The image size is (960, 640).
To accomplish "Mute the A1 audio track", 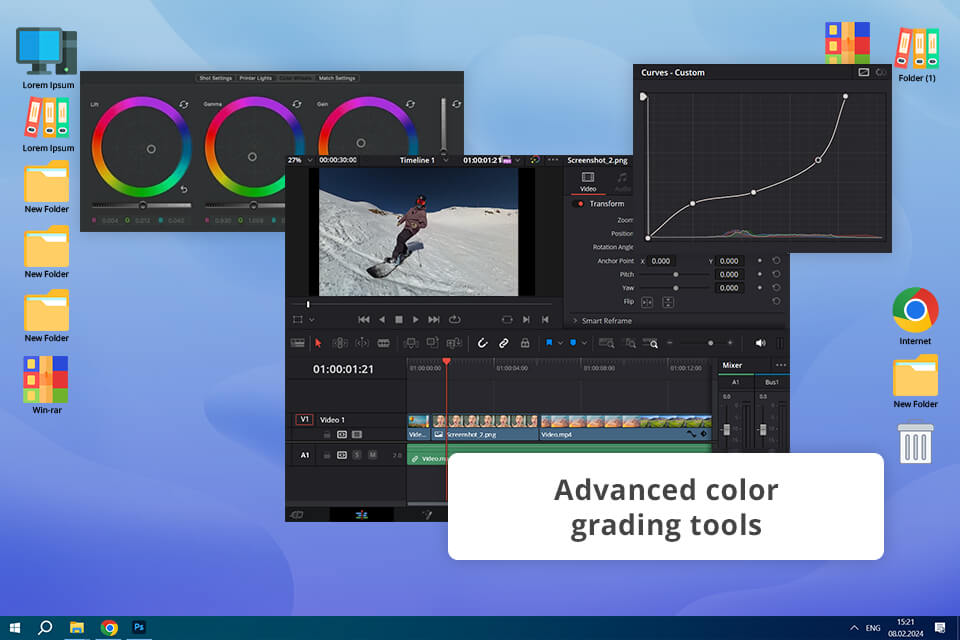I will click(x=372, y=455).
